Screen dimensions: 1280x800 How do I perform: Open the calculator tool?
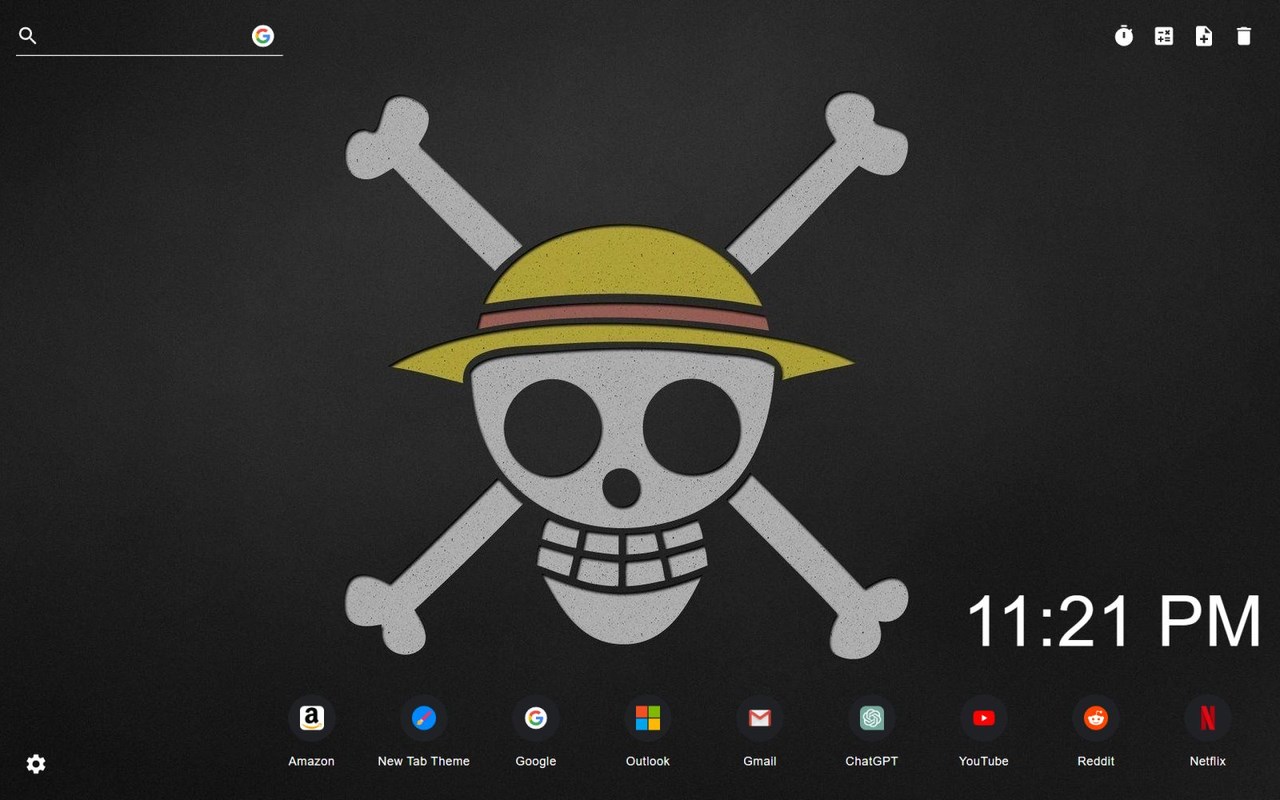[x=1164, y=36]
